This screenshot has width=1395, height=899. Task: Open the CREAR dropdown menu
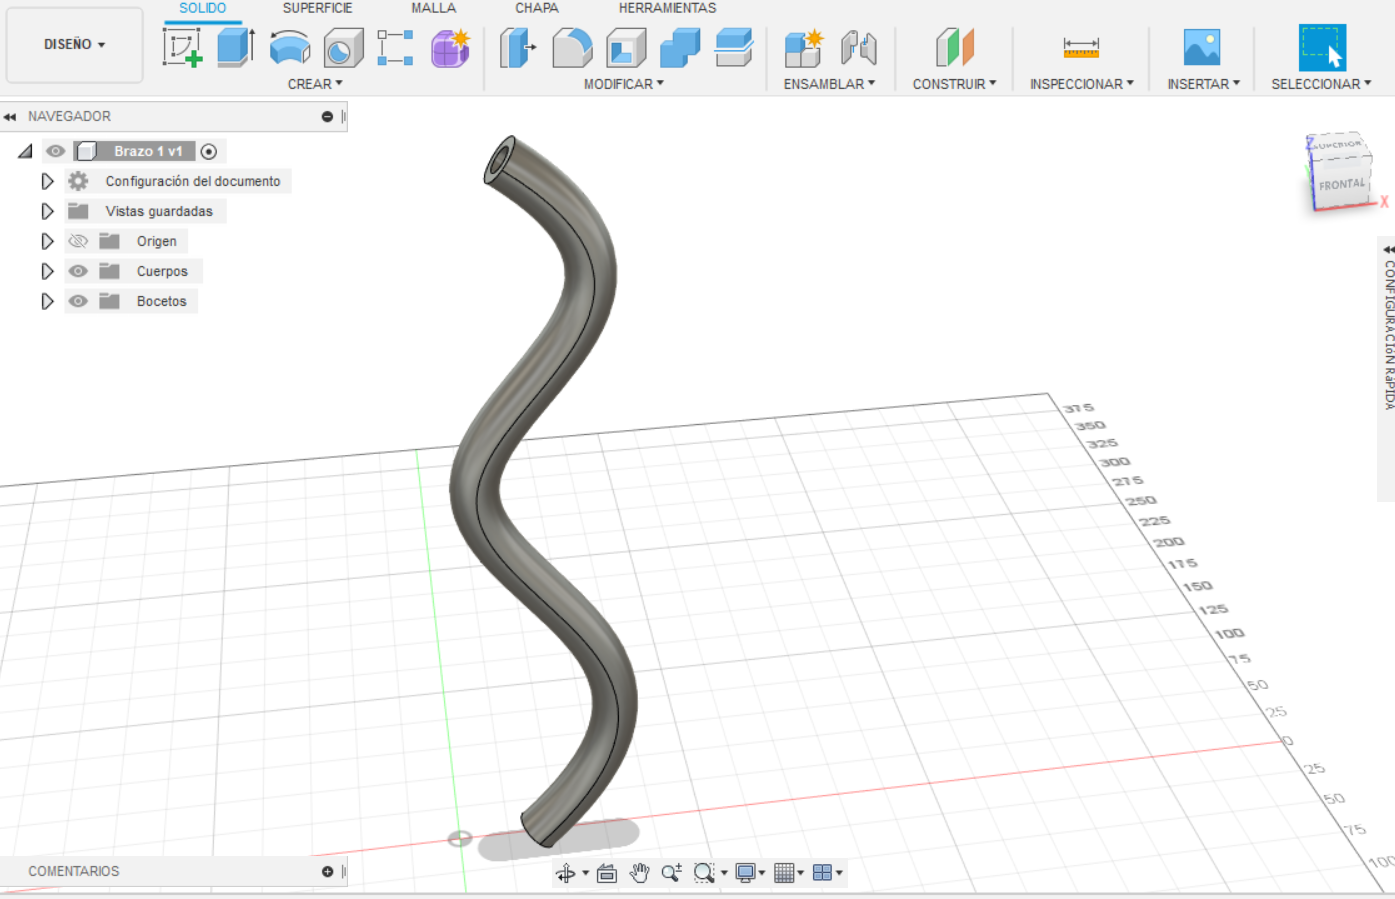pyautogui.click(x=314, y=84)
